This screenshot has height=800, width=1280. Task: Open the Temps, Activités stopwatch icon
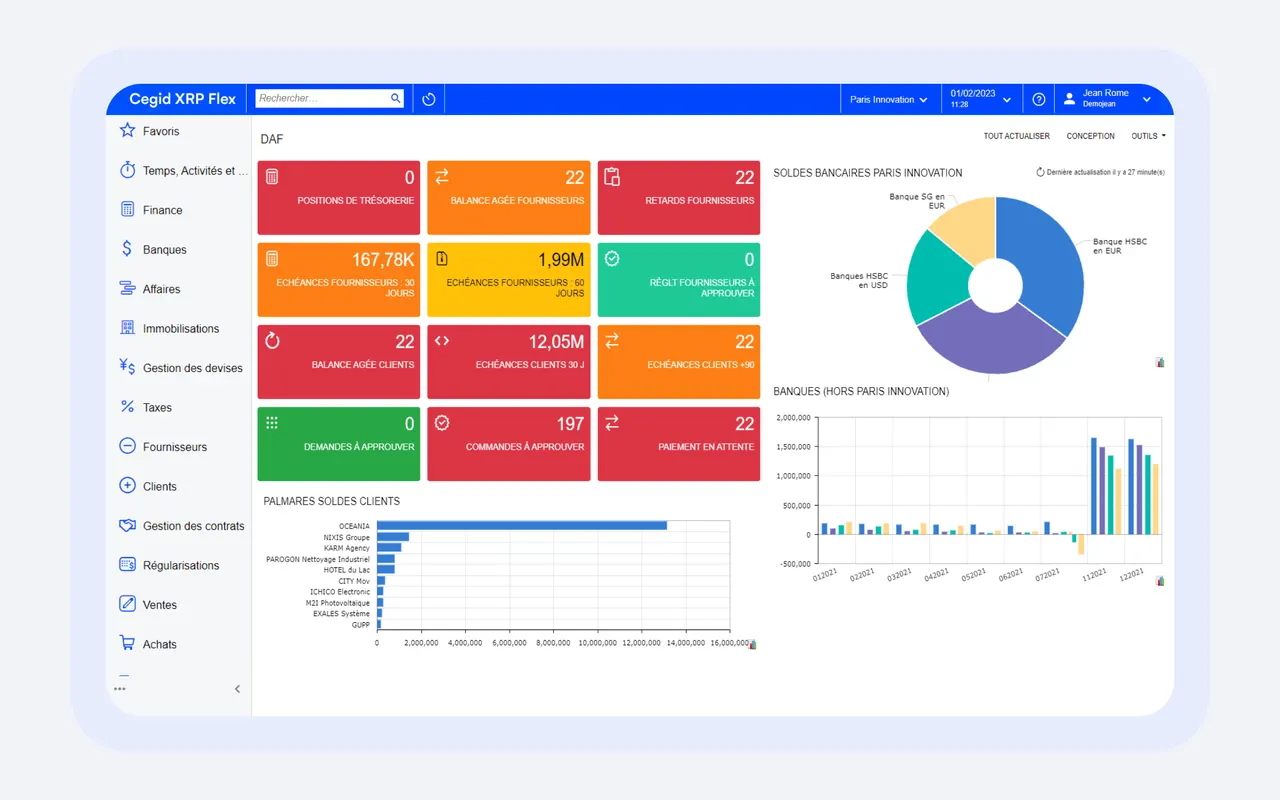pyautogui.click(x=127, y=170)
